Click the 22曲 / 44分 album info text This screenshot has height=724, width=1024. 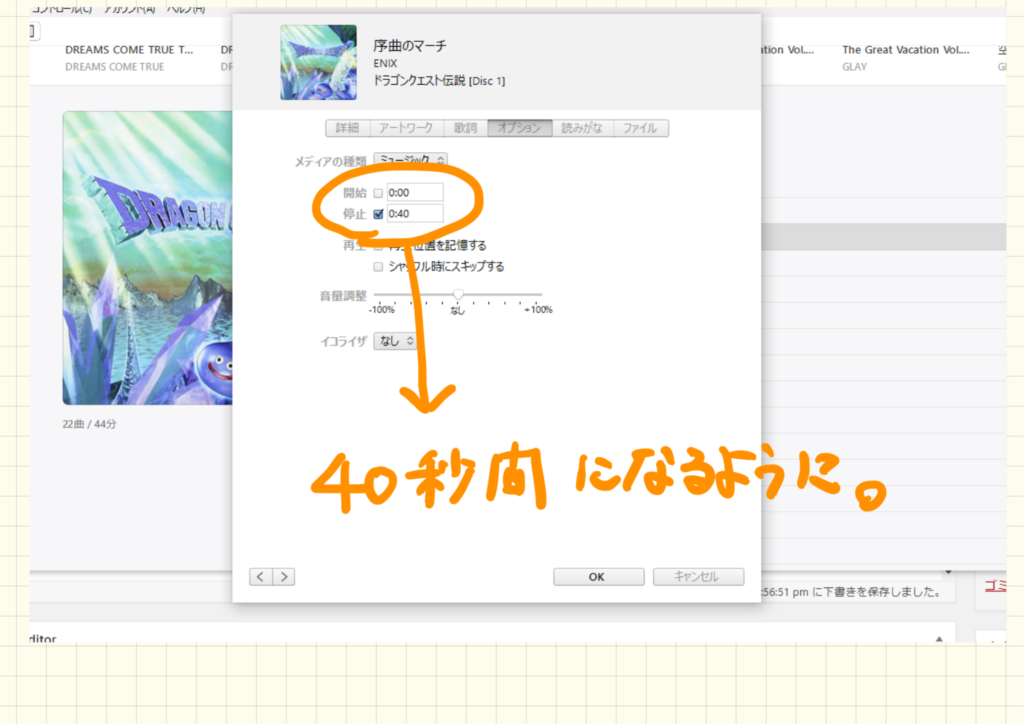click(x=89, y=424)
